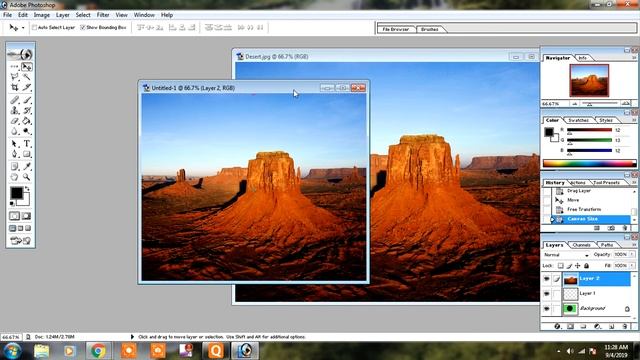Viewport: 640px width, 360px height.
Task: Select the Crop tool
Action: tap(15, 87)
